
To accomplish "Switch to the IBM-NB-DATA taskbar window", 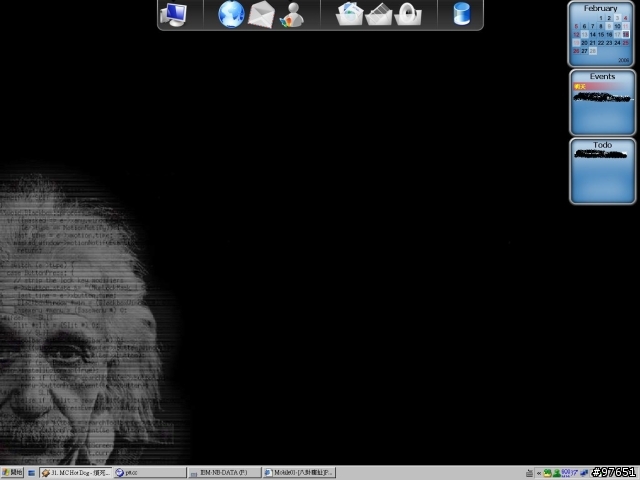I will (224, 473).
